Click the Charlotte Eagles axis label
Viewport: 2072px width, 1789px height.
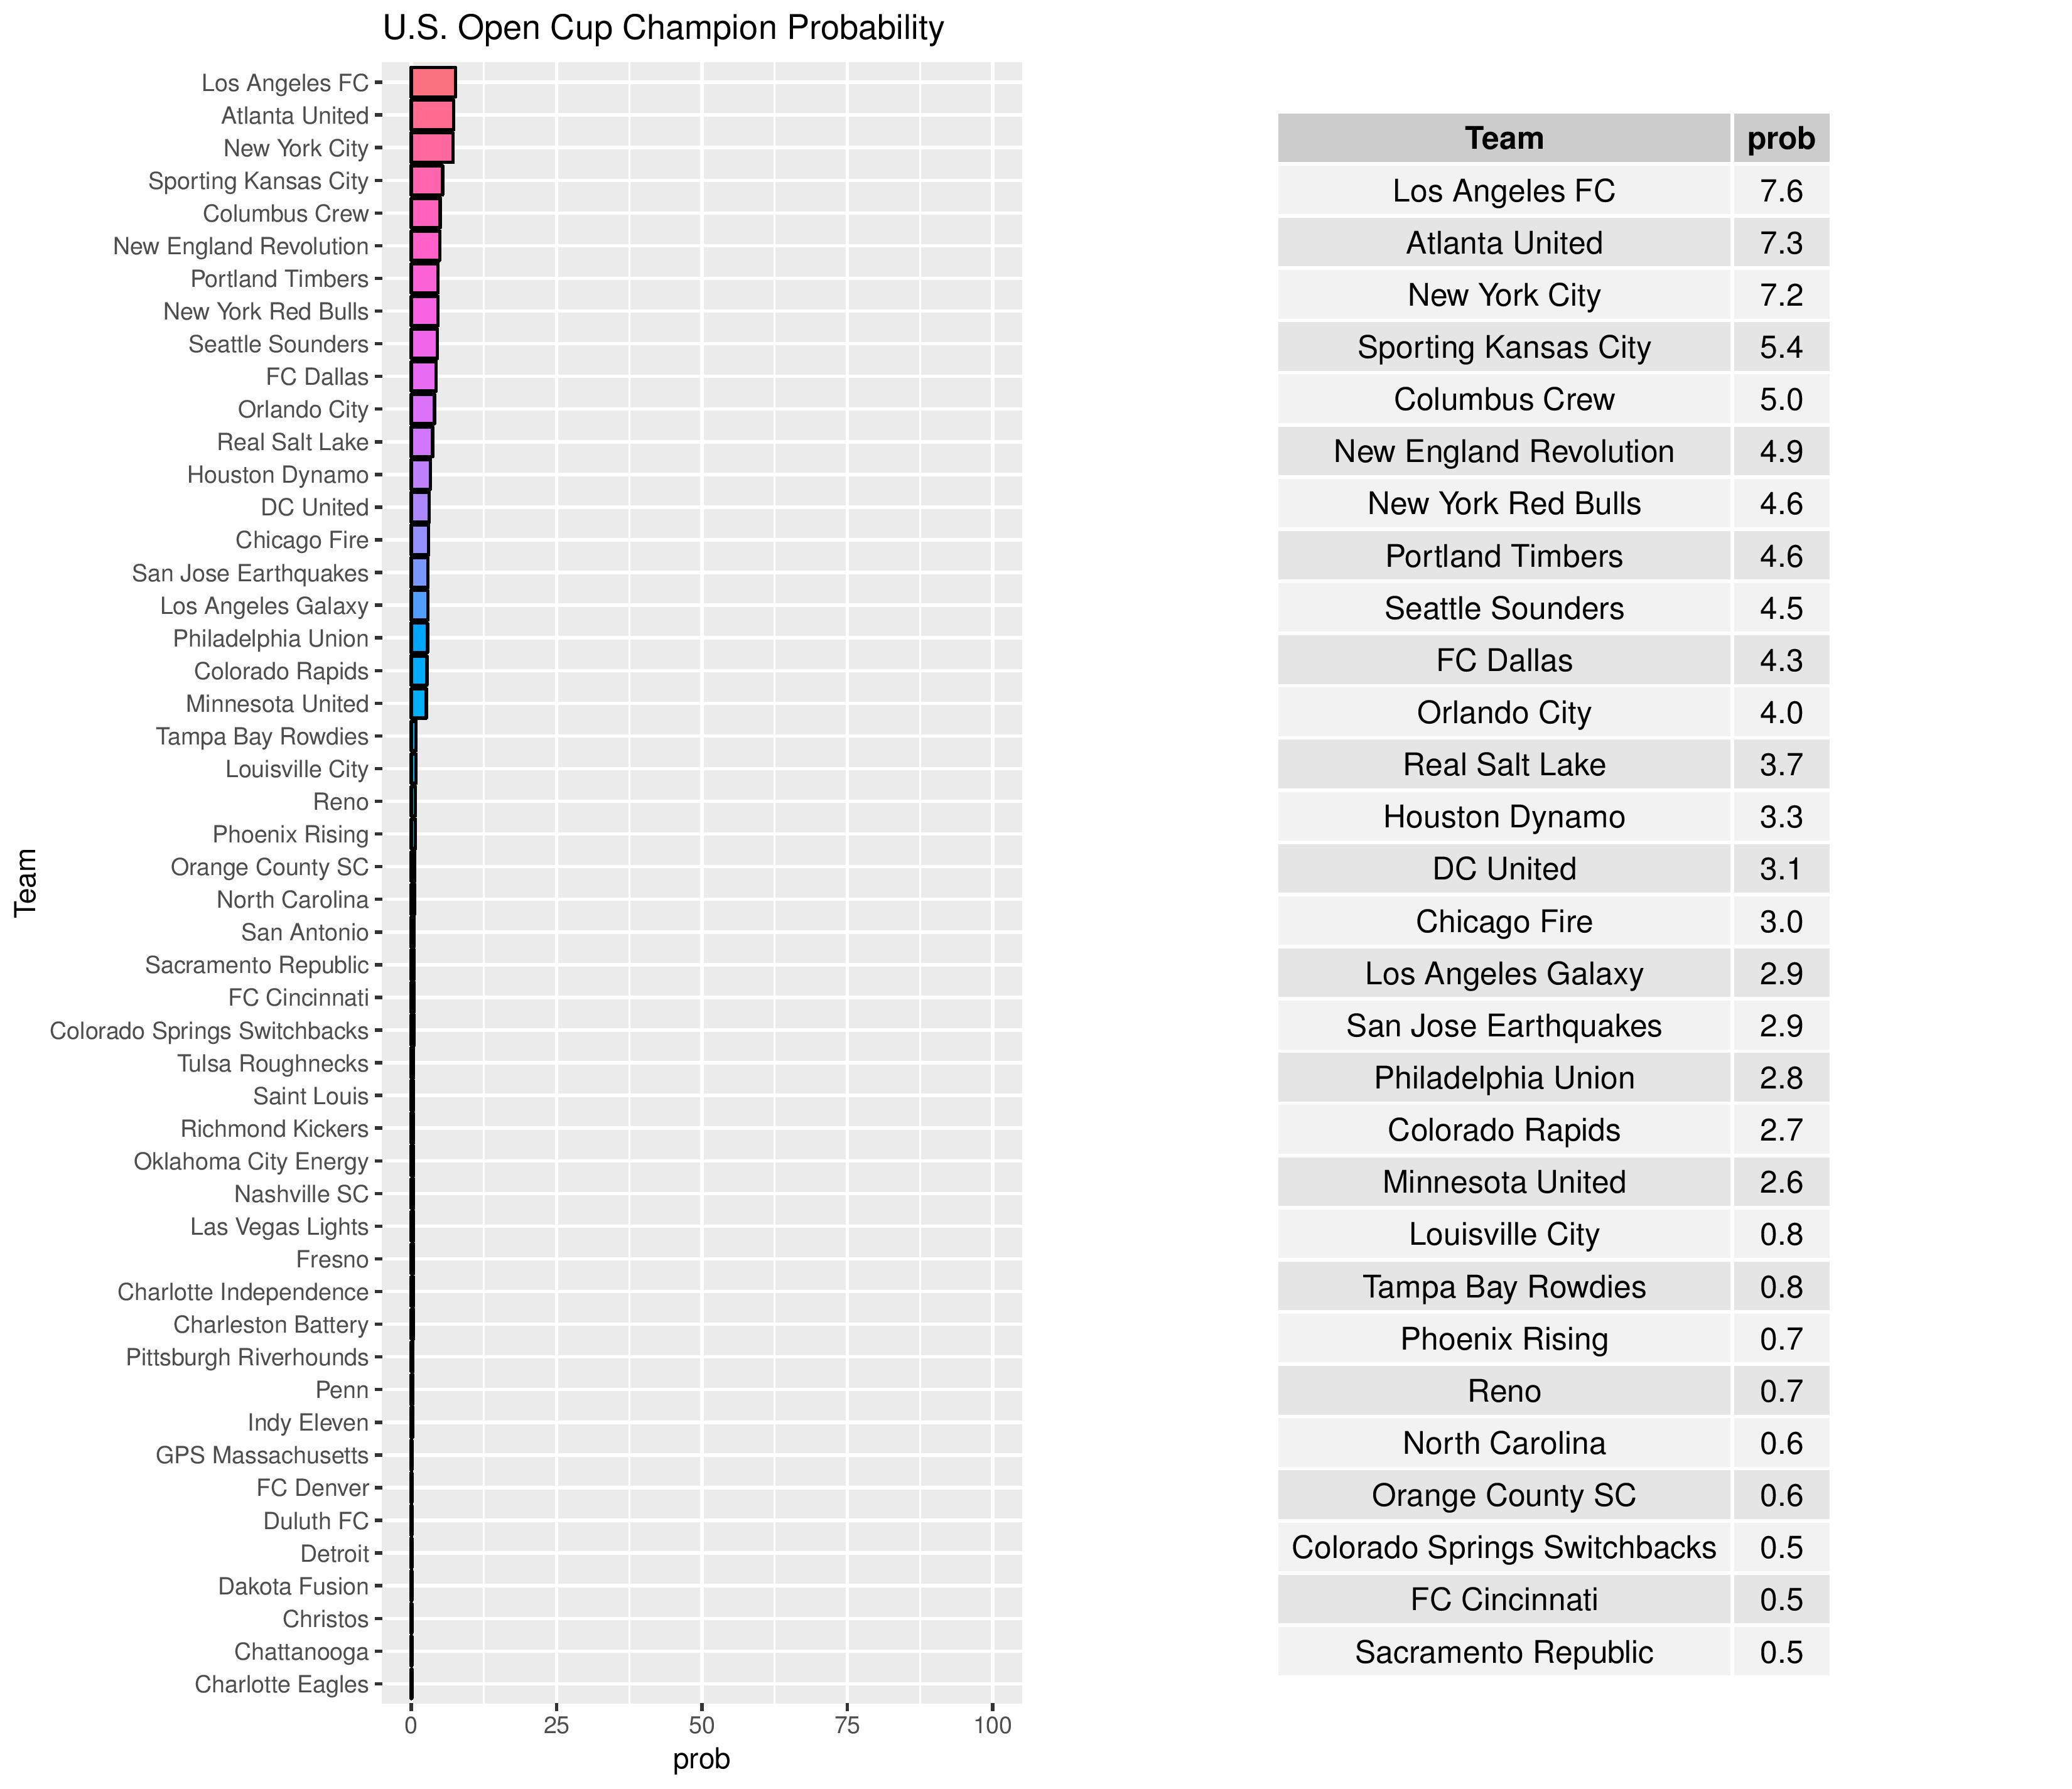pyautogui.click(x=282, y=1685)
